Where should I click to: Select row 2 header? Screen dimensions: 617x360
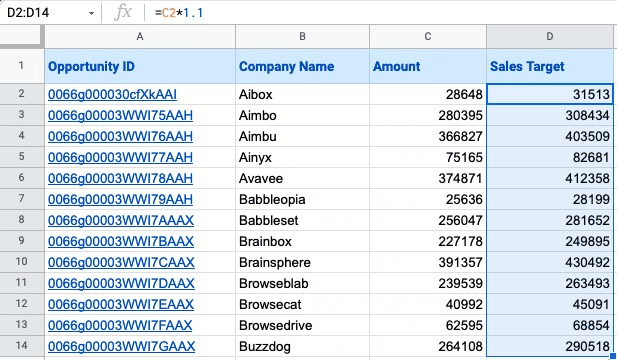22,94
